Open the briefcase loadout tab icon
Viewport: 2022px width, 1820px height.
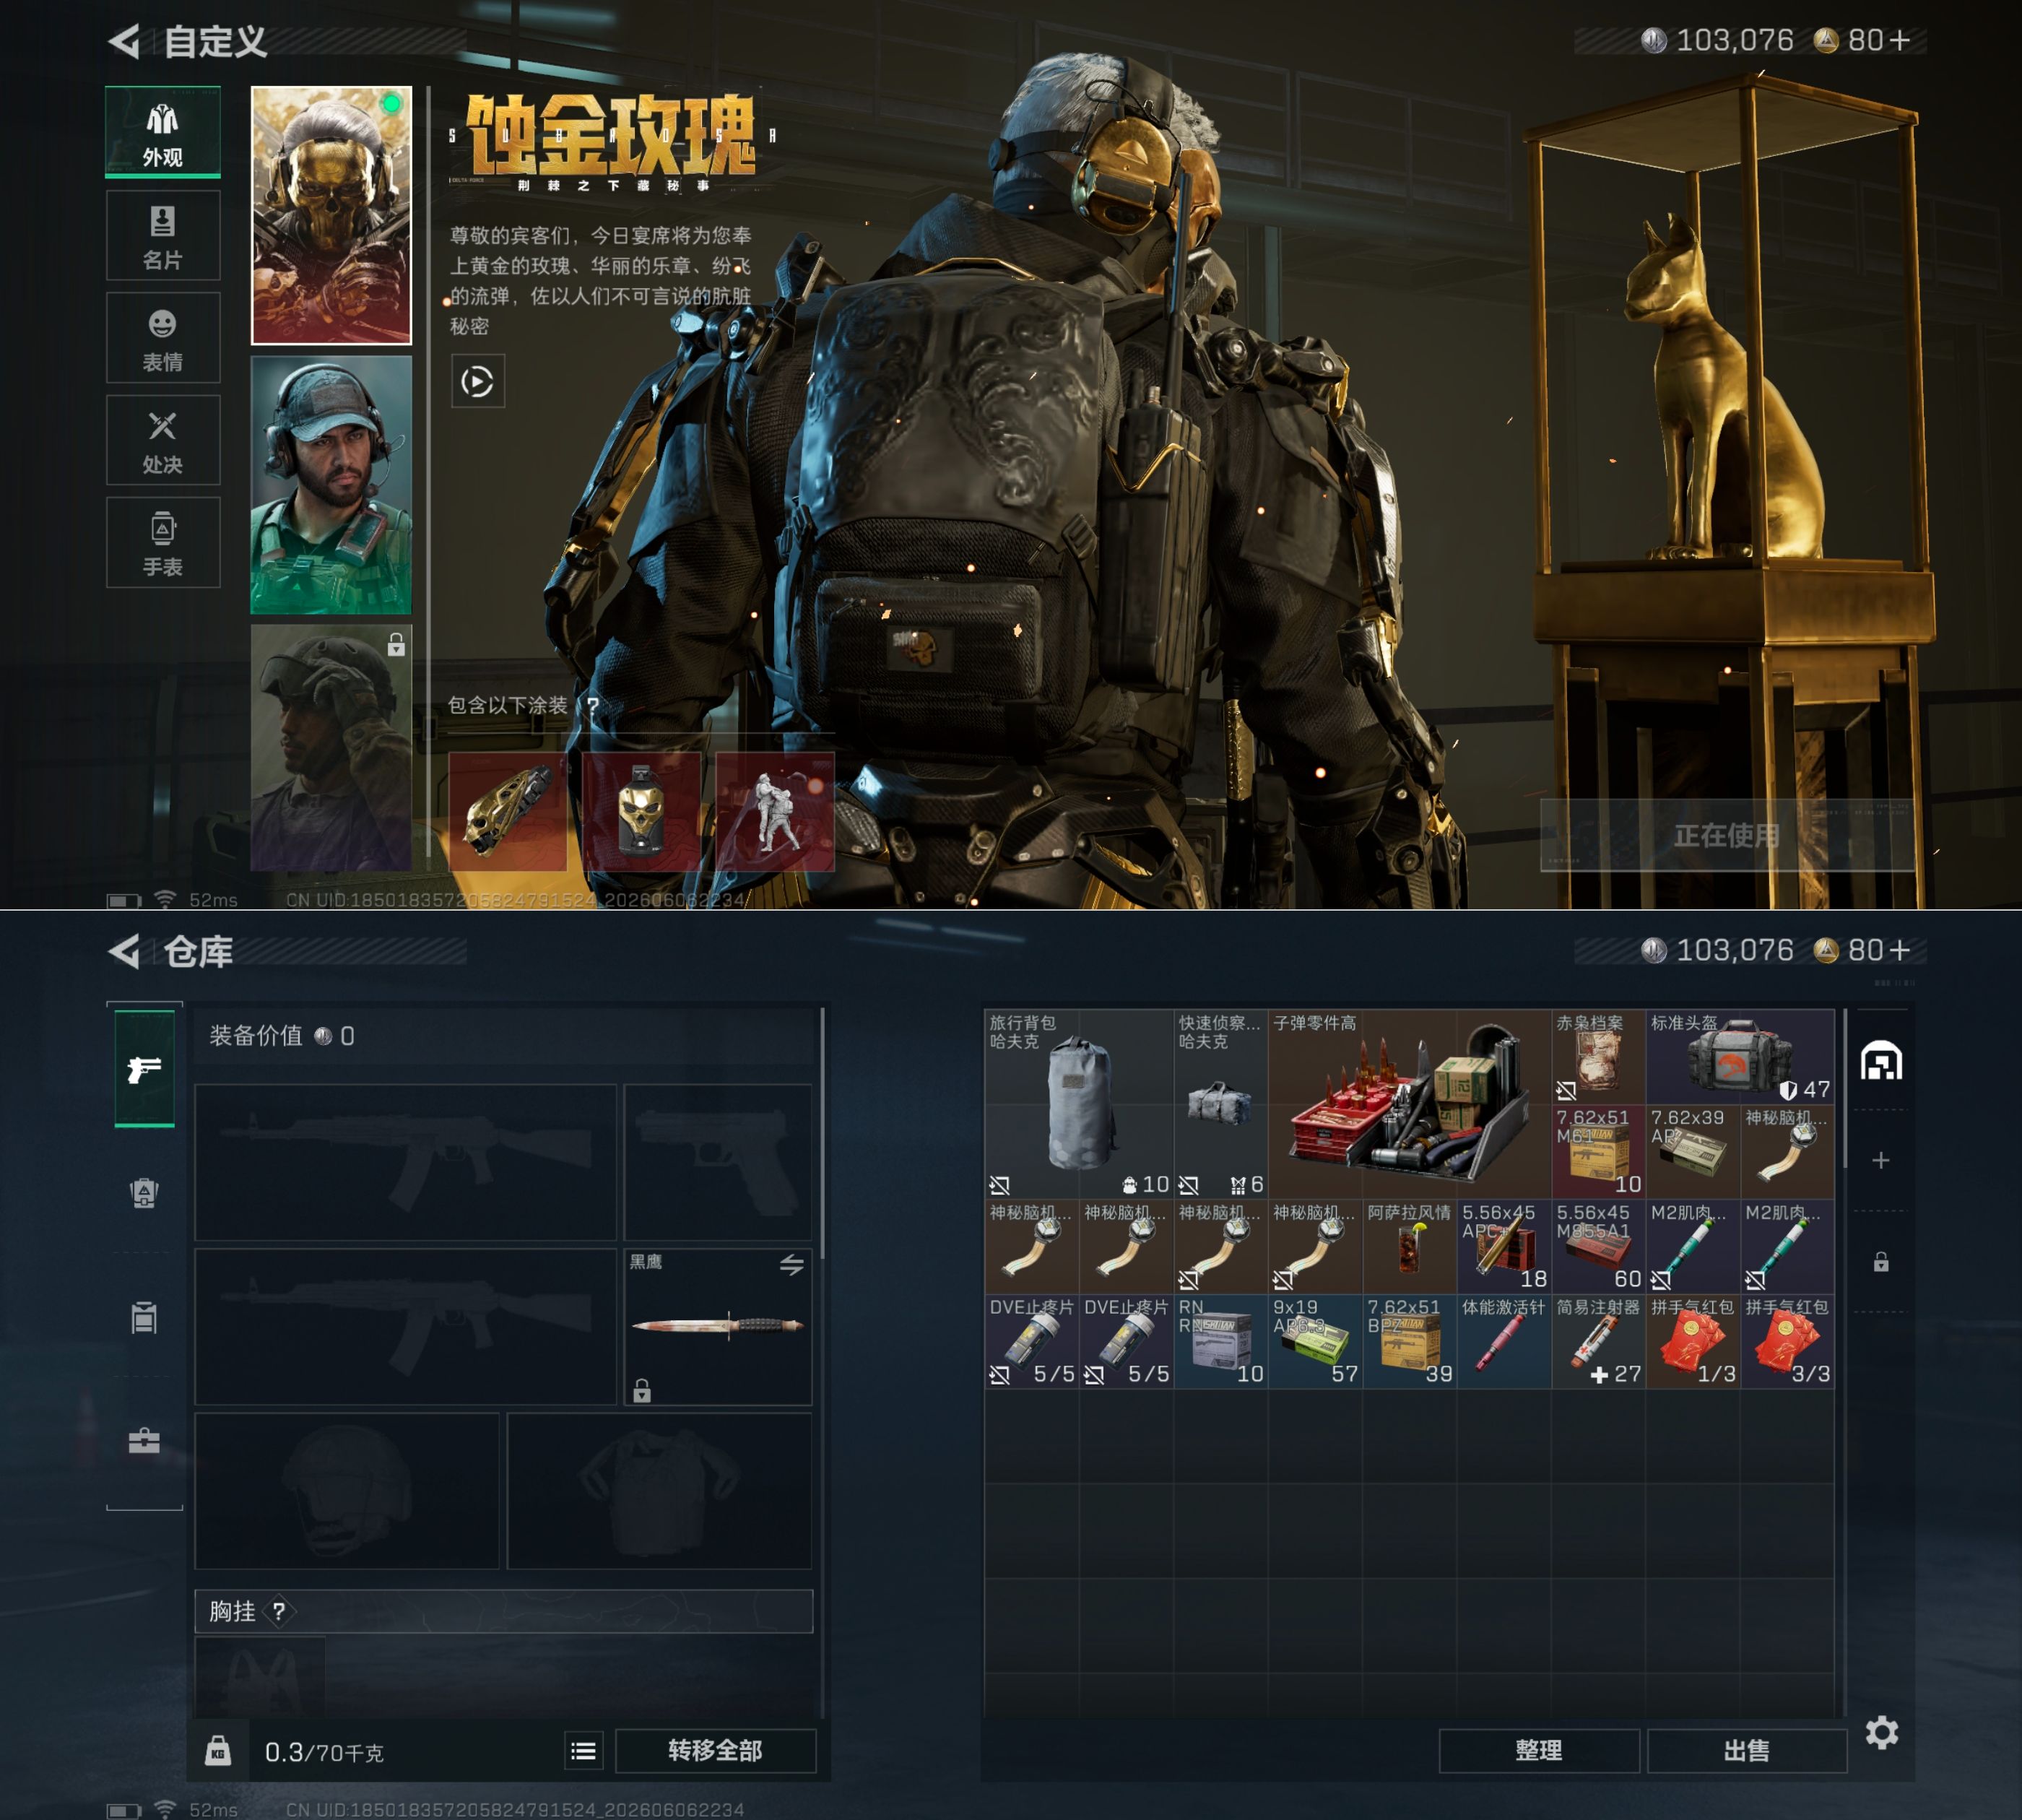(x=145, y=1441)
